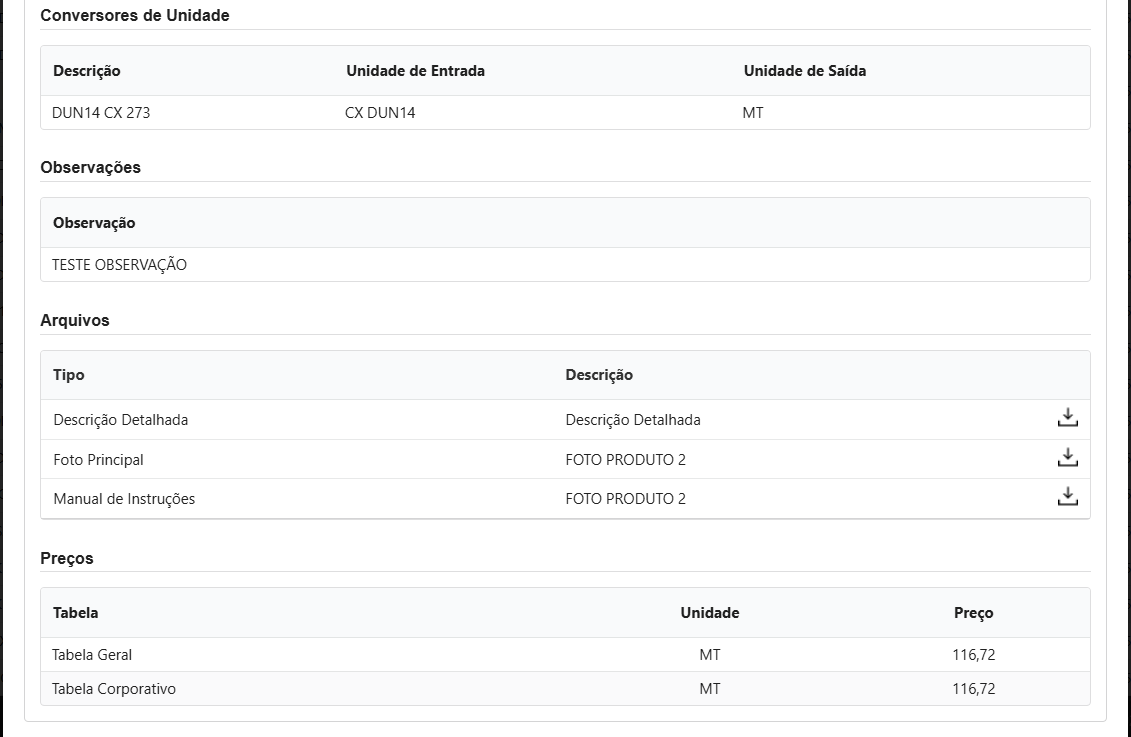1131x737 pixels.
Task: Click the Unidade de Saída column header
Action: click(x=804, y=71)
